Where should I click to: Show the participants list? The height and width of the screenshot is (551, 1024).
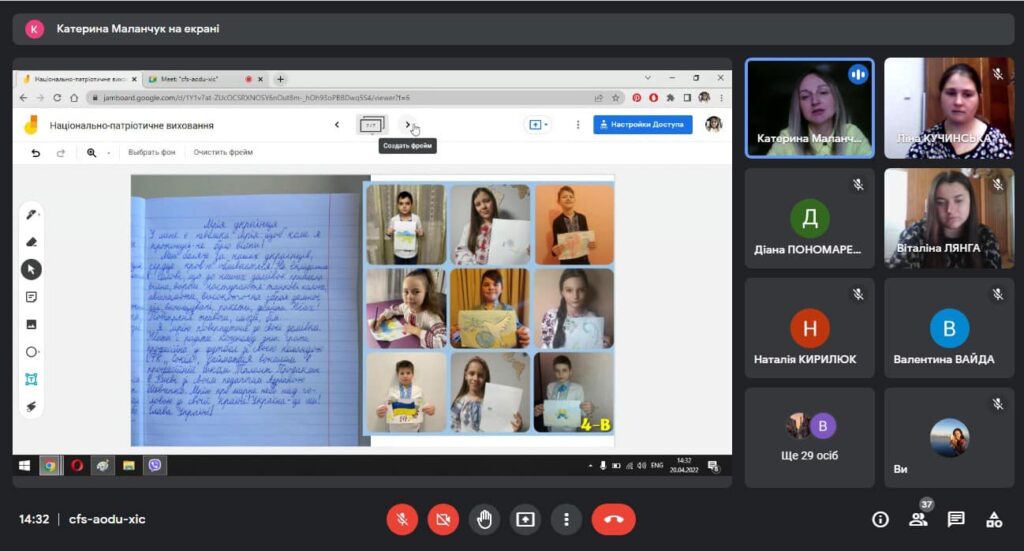click(918, 519)
